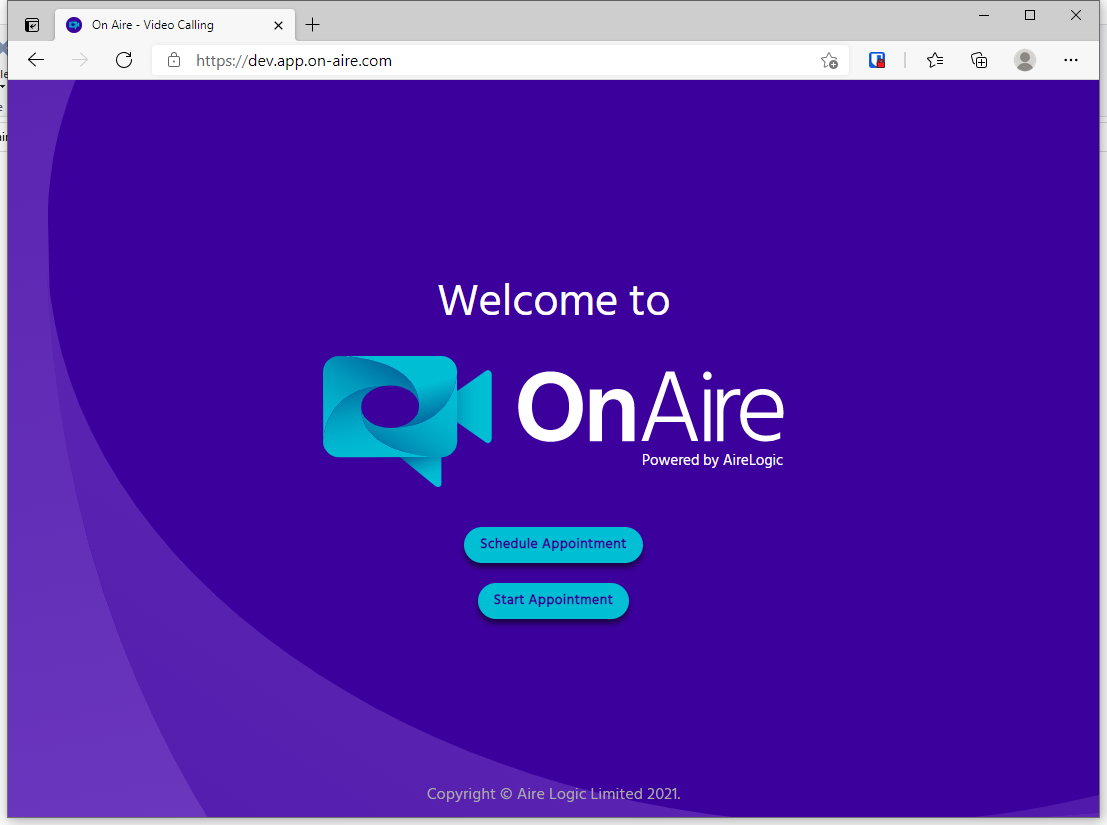The width and height of the screenshot is (1107, 825).
Task: Click the address bar showing dev.app.on-aire.com
Action: (x=480, y=60)
